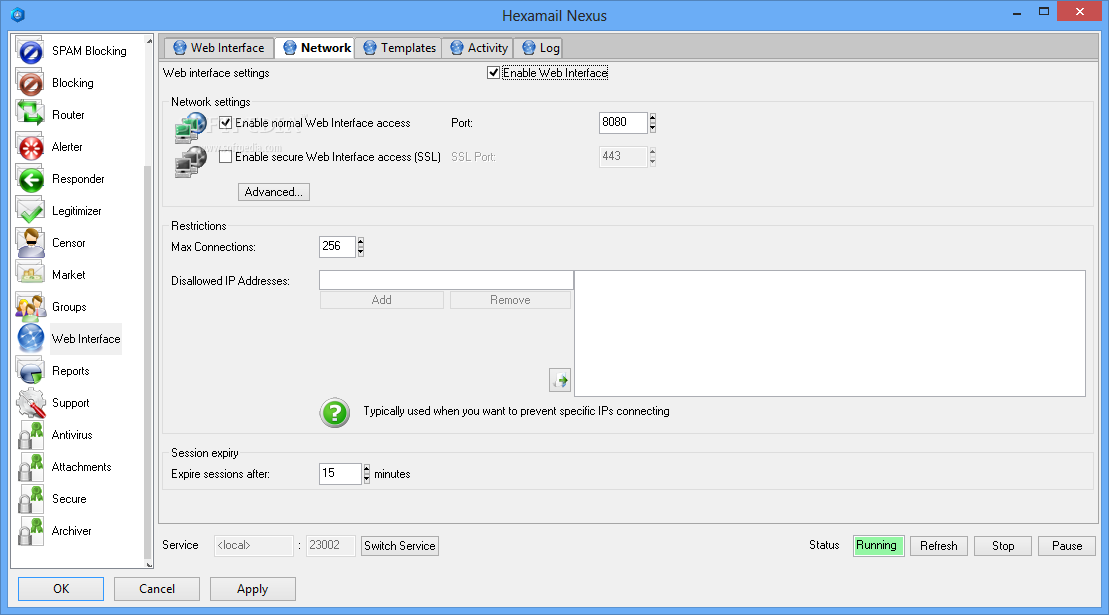Open the Responder section icon
Viewport: 1109px width, 615px height.
pyautogui.click(x=30, y=179)
